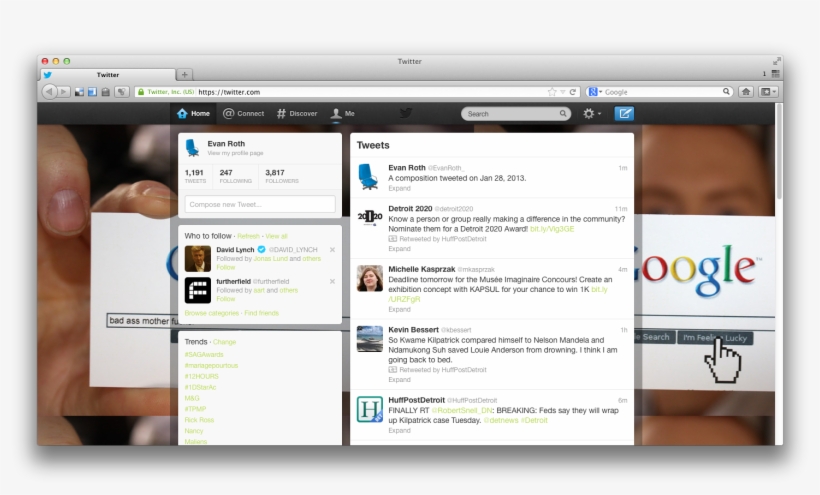Refresh the Who to follow suggestions
820x495 pixels.
248,236
